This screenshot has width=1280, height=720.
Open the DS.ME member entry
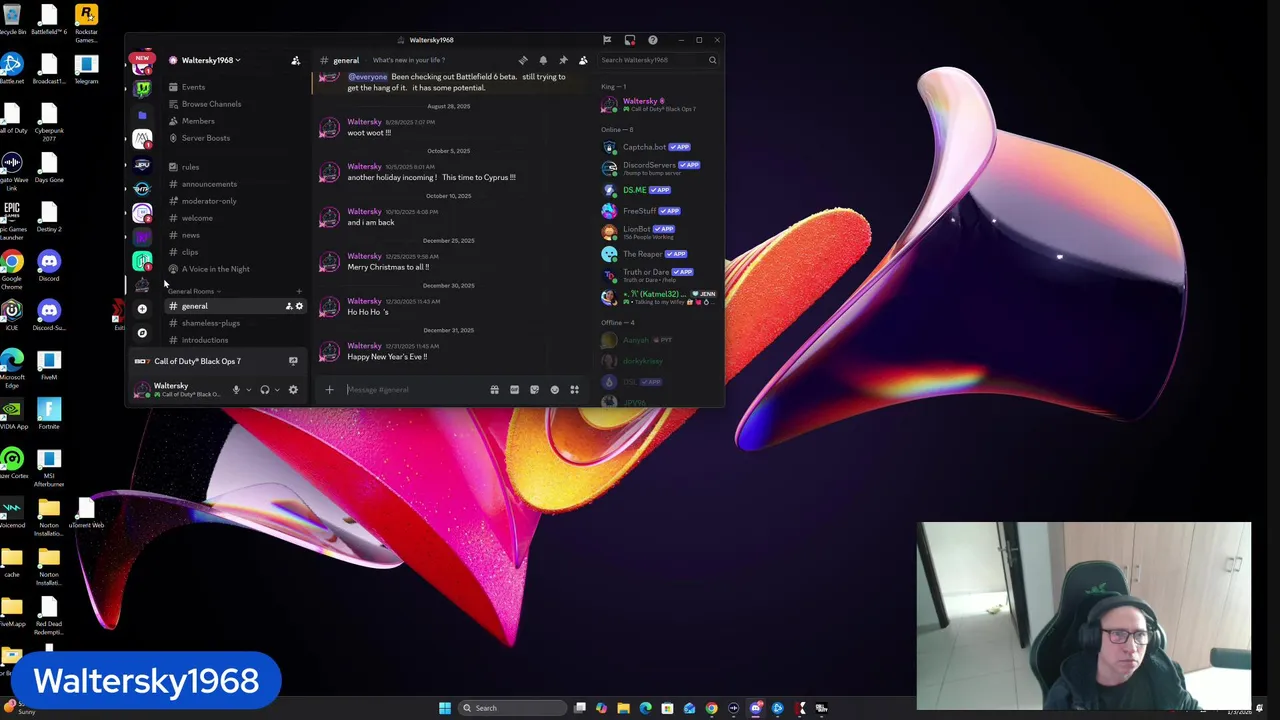coord(658,190)
